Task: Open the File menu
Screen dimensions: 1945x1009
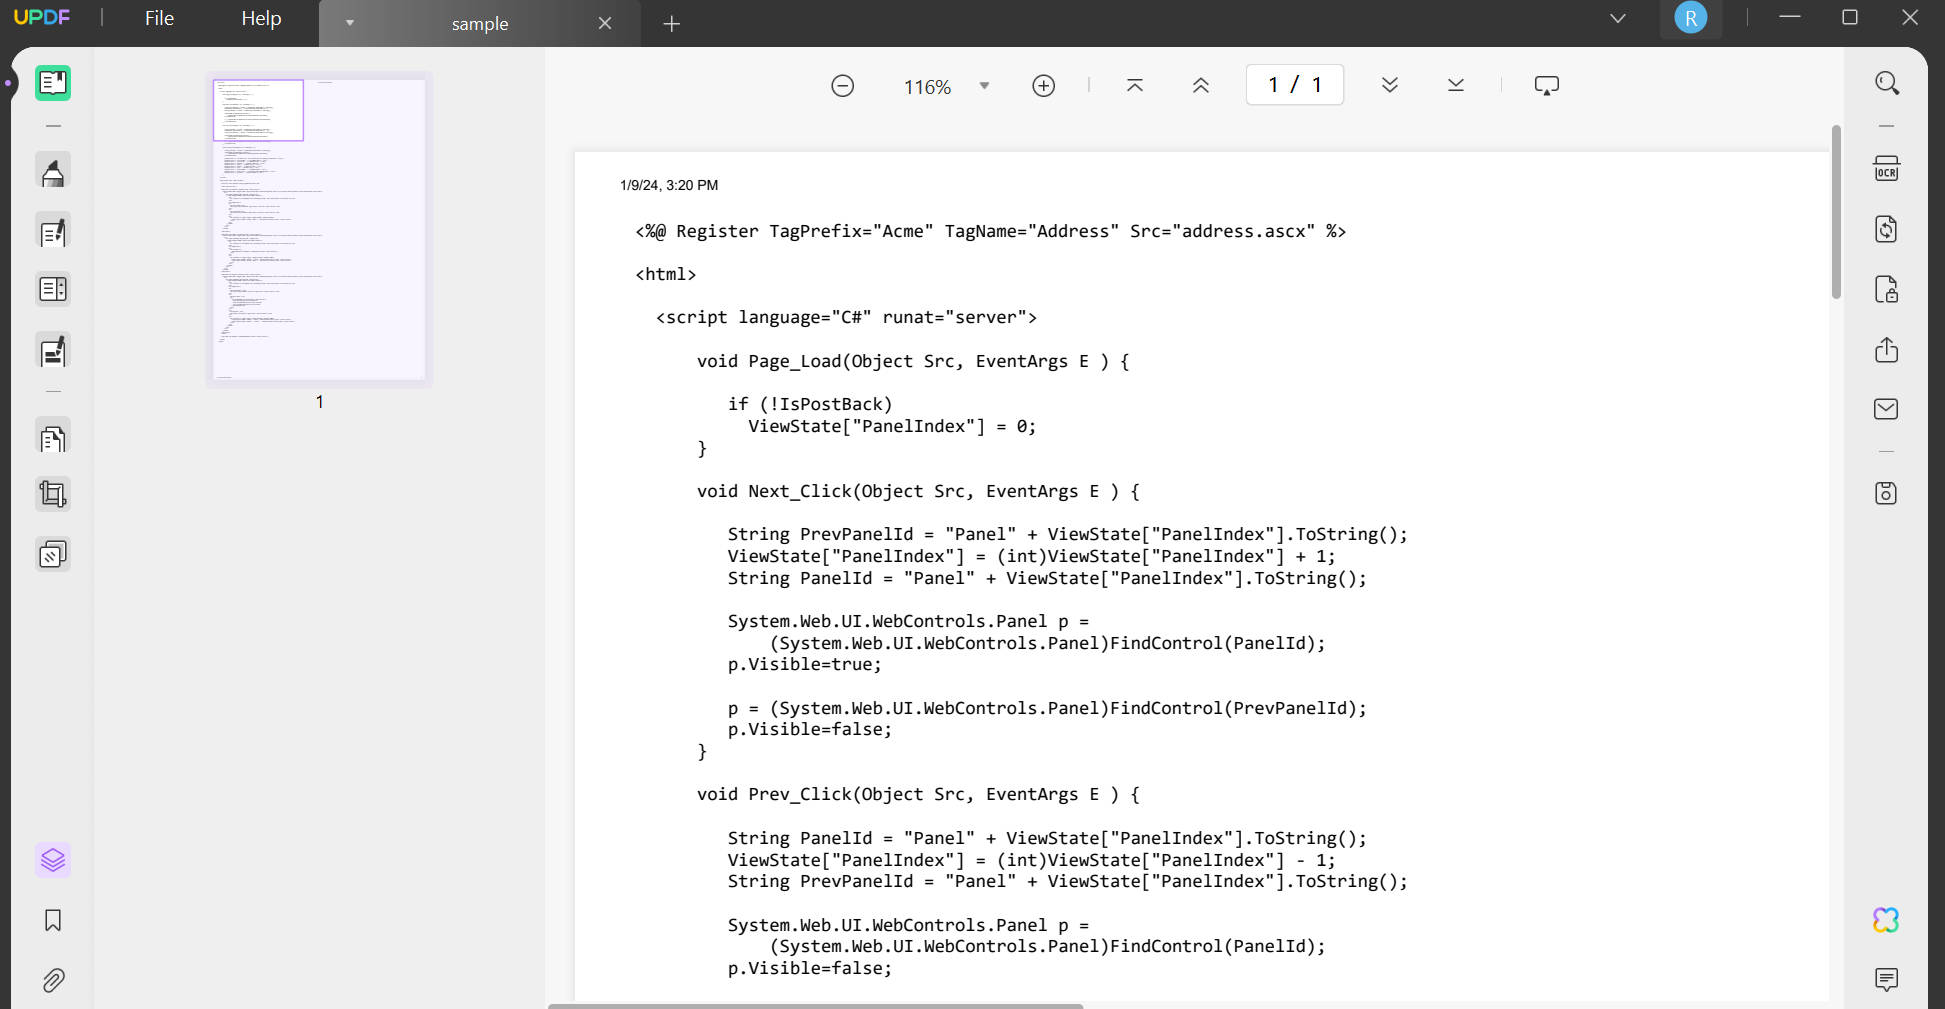Action: [x=160, y=18]
